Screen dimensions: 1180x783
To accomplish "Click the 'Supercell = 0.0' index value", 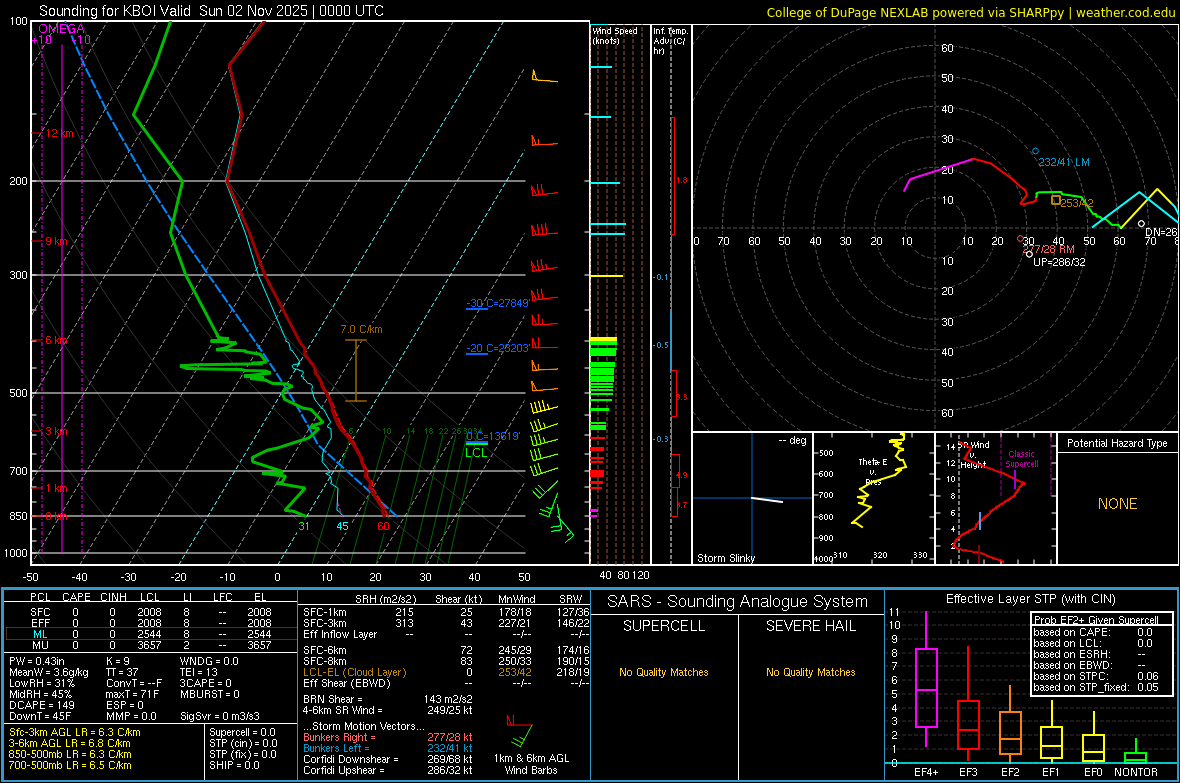I will coord(242,732).
